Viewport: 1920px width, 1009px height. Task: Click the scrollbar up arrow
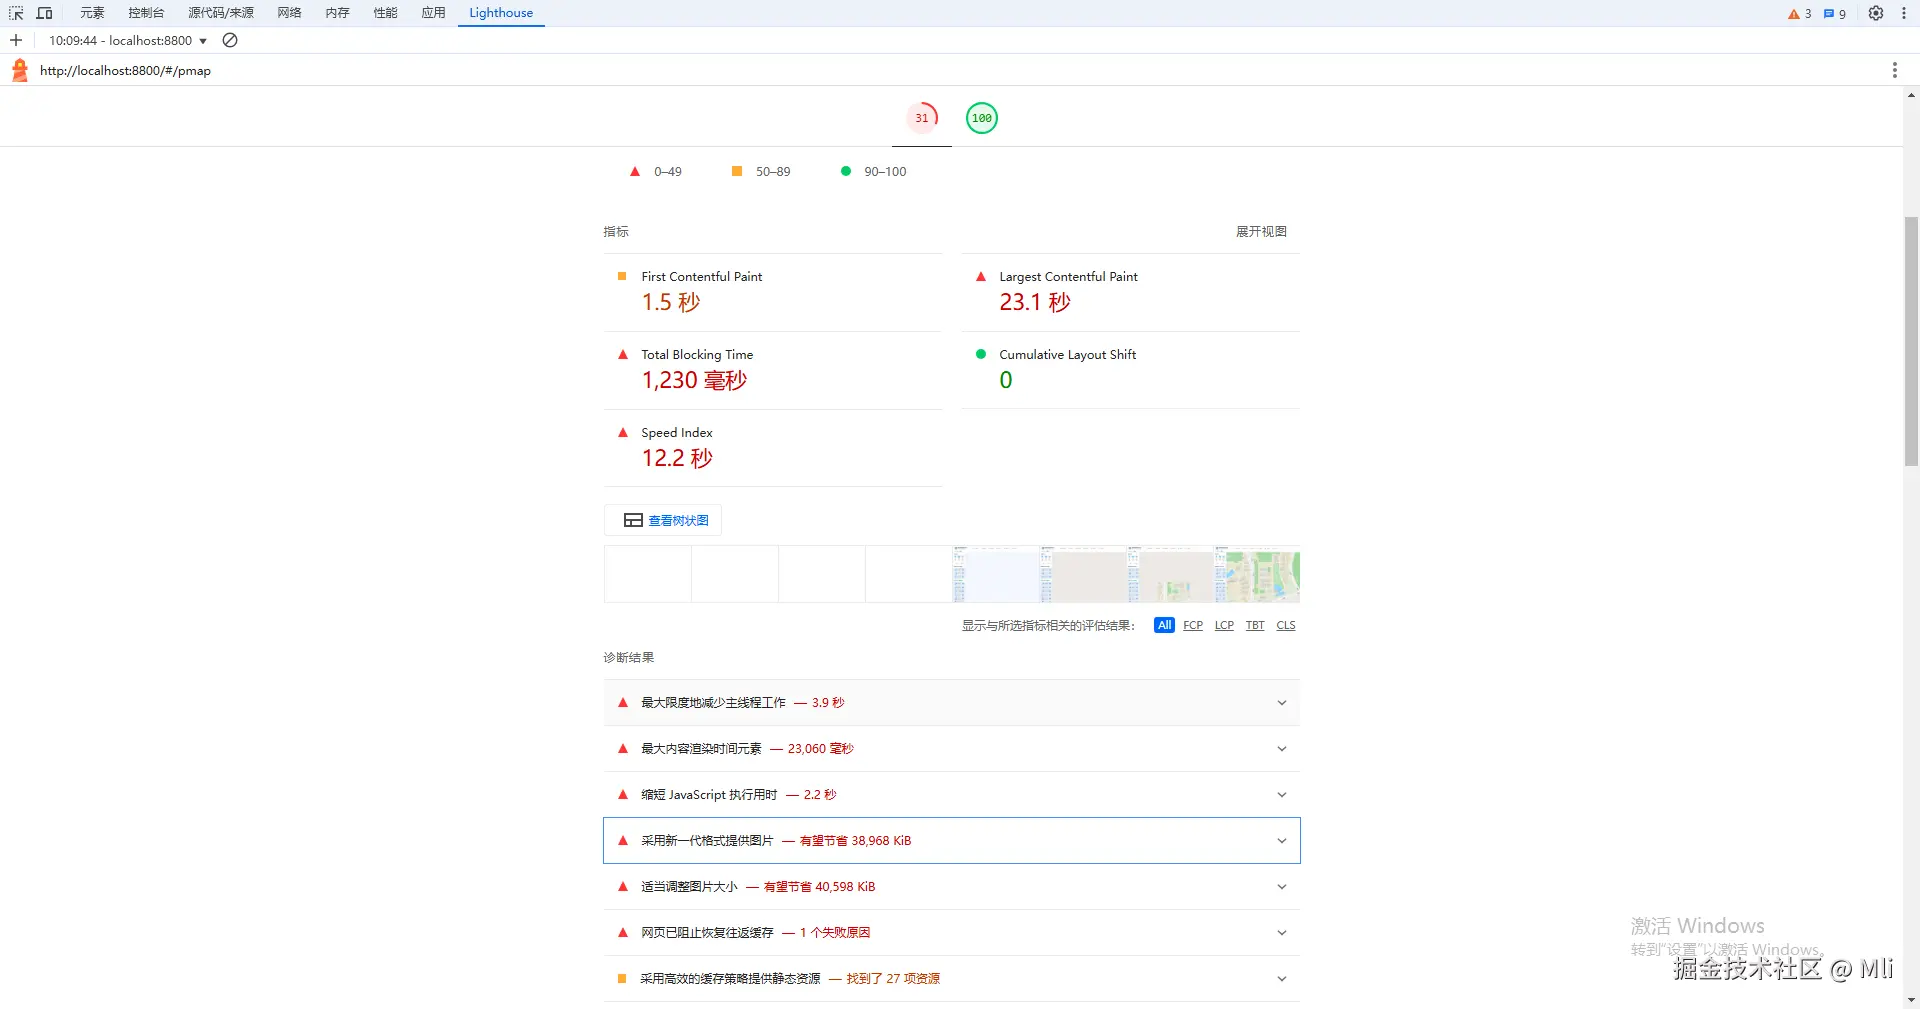(1911, 96)
